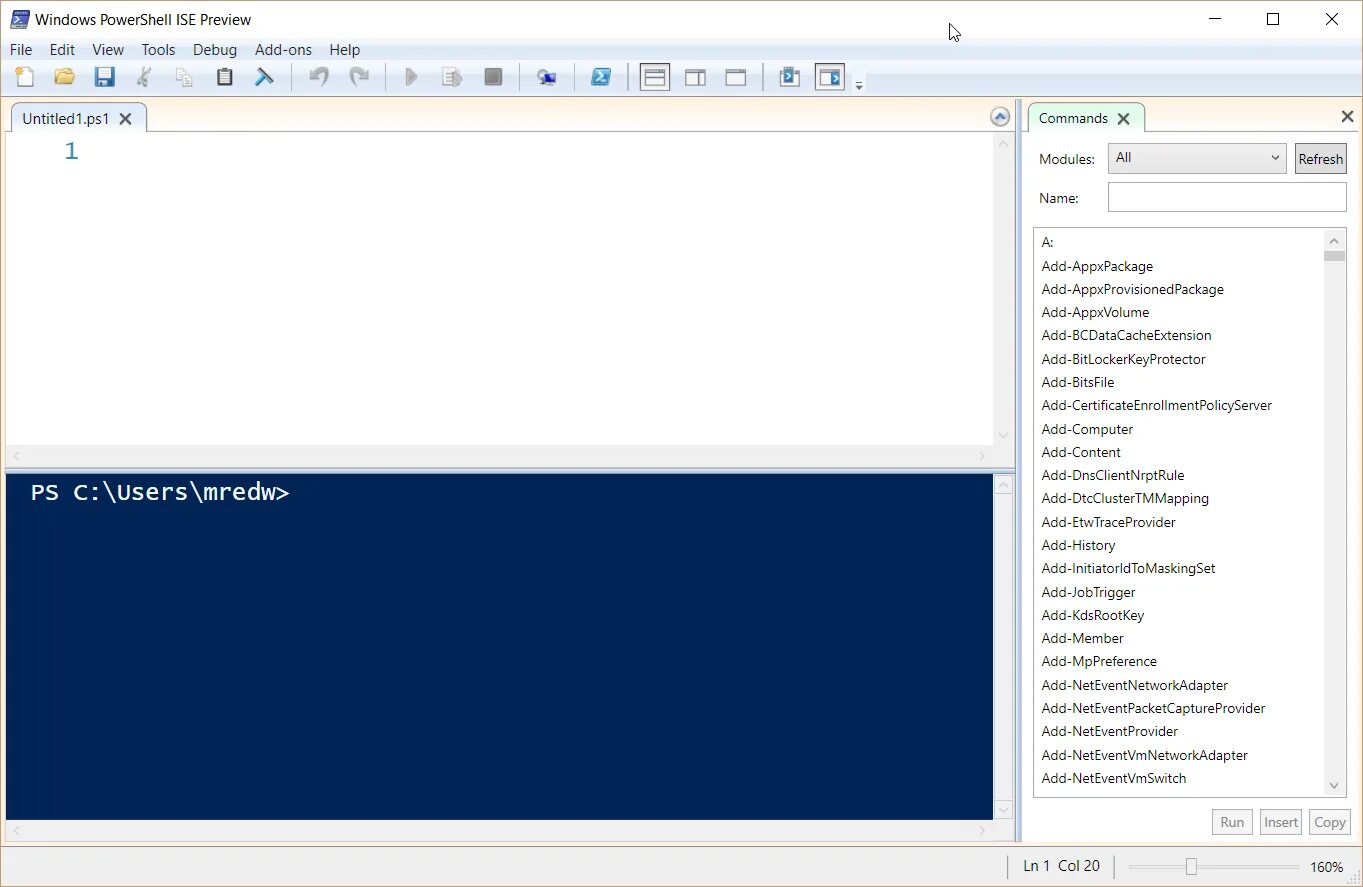This screenshot has height=887, width=1363.
Task: Click the Copy button in Commands pane
Action: point(1329,822)
